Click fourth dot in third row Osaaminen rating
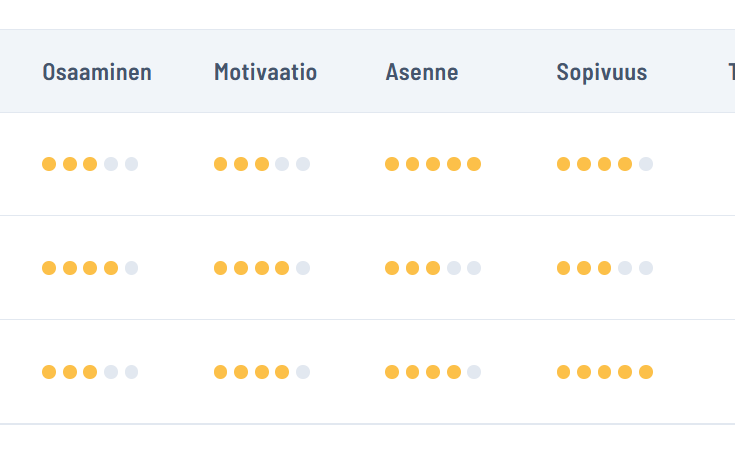735x461 pixels. pos(111,372)
